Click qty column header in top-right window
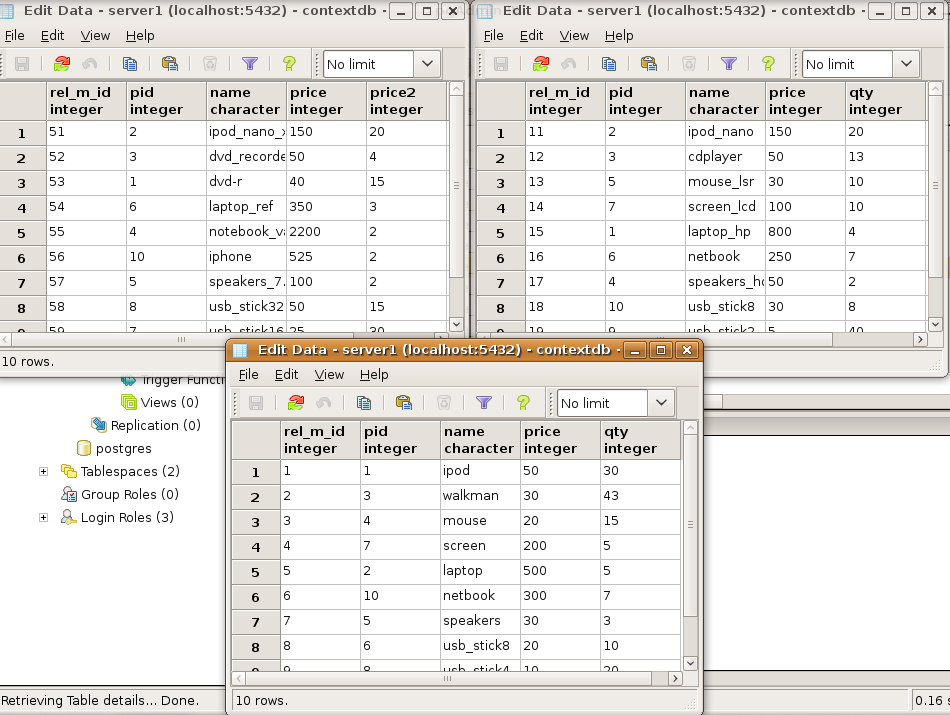This screenshot has width=950, height=715. click(x=886, y=101)
